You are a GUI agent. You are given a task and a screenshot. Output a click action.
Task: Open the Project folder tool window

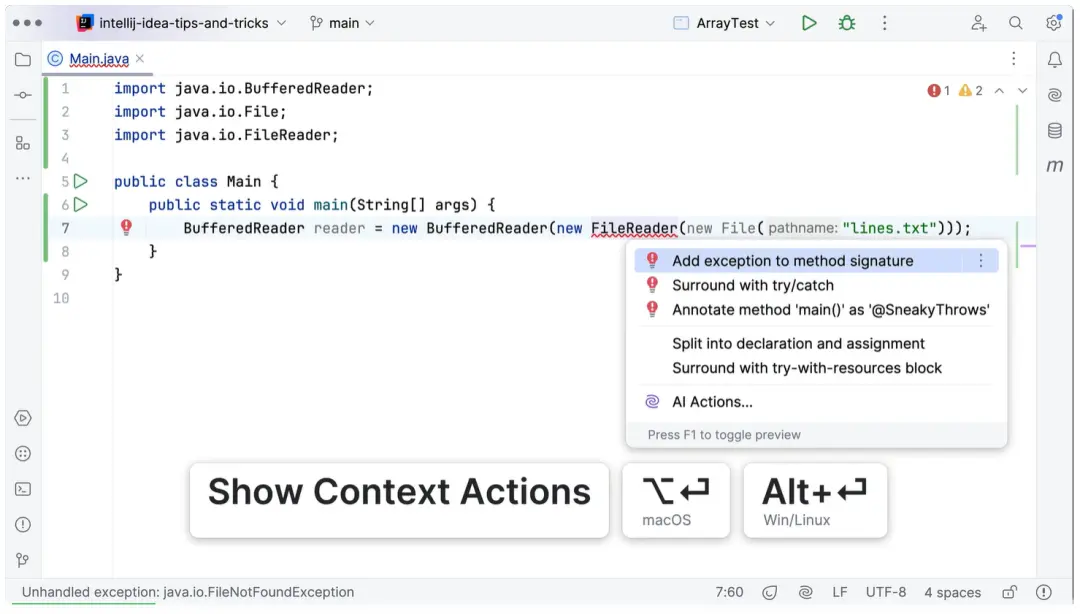pyautogui.click(x=23, y=59)
